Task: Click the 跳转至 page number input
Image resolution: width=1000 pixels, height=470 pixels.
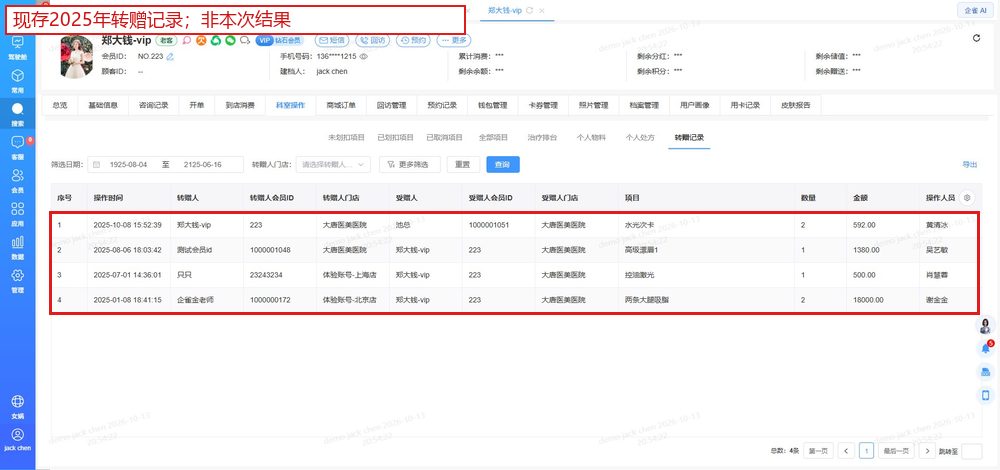Action: [972, 451]
